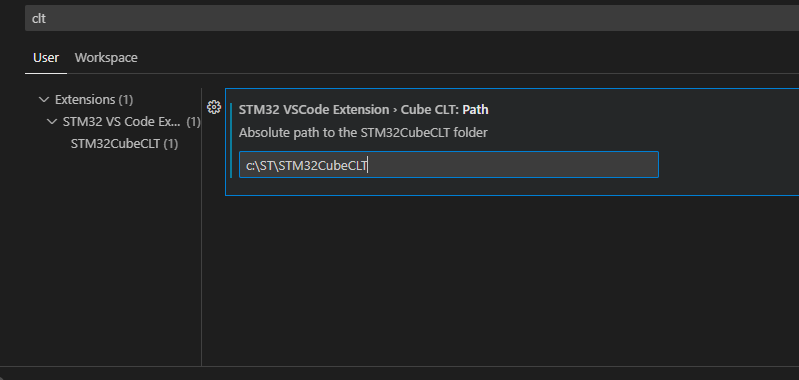This screenshot has width=799, height=380.
Task: Collapse the STM32 VS Code Ex... chevron
Action: pos(52,122)
